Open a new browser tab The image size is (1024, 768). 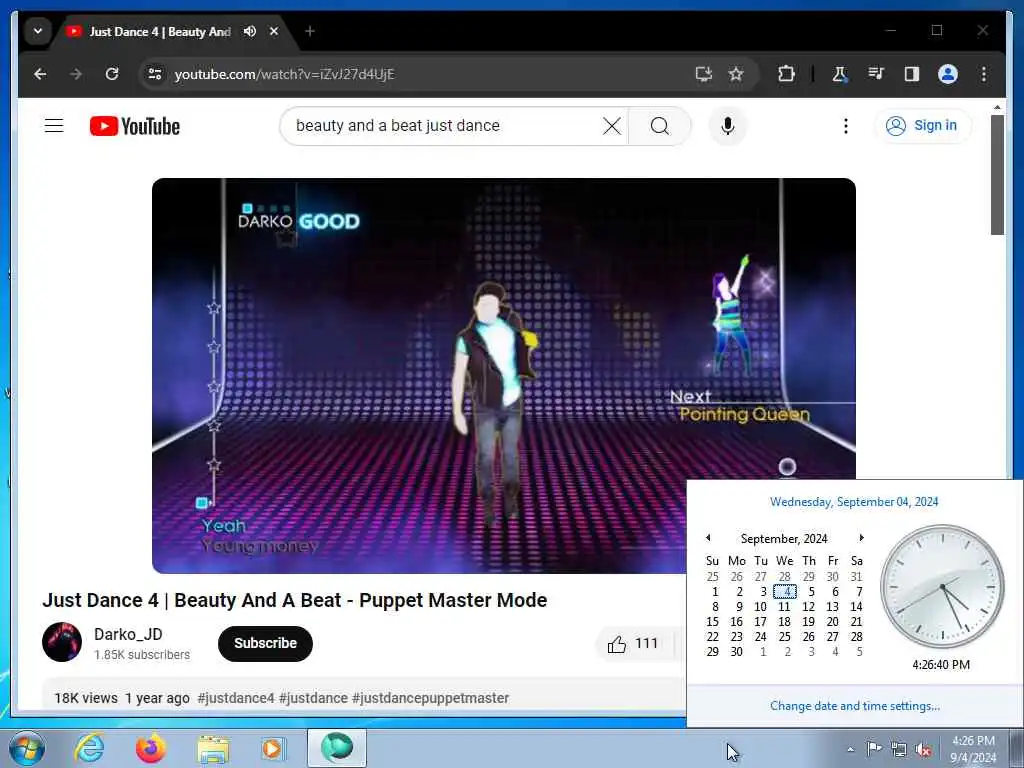(x=310, y=31)
